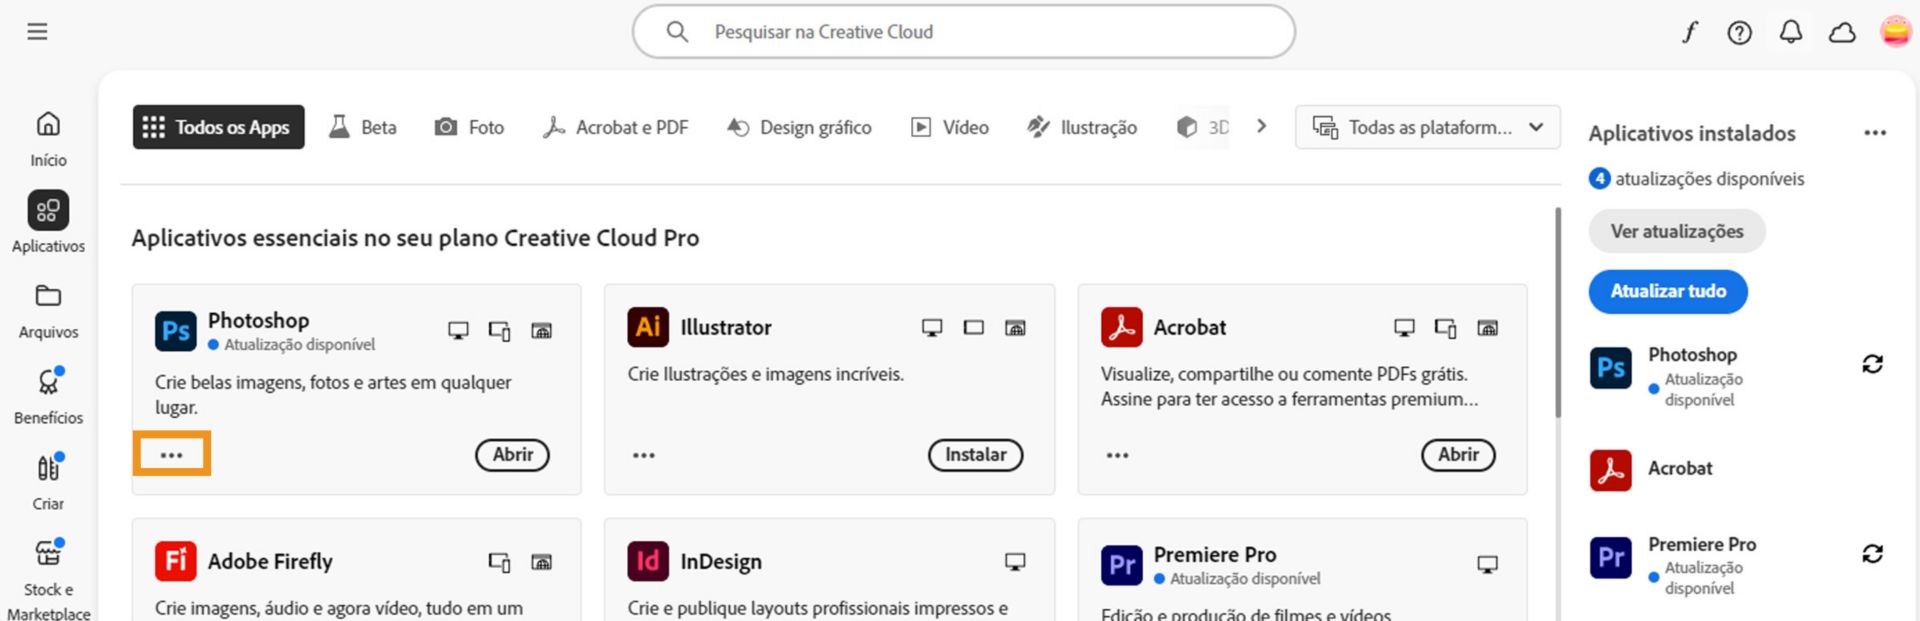This screenshot has height=621, width=1920.
Task: Click the desktop platform icon on the Photoshop card
Action: click(x=458, y=330)
